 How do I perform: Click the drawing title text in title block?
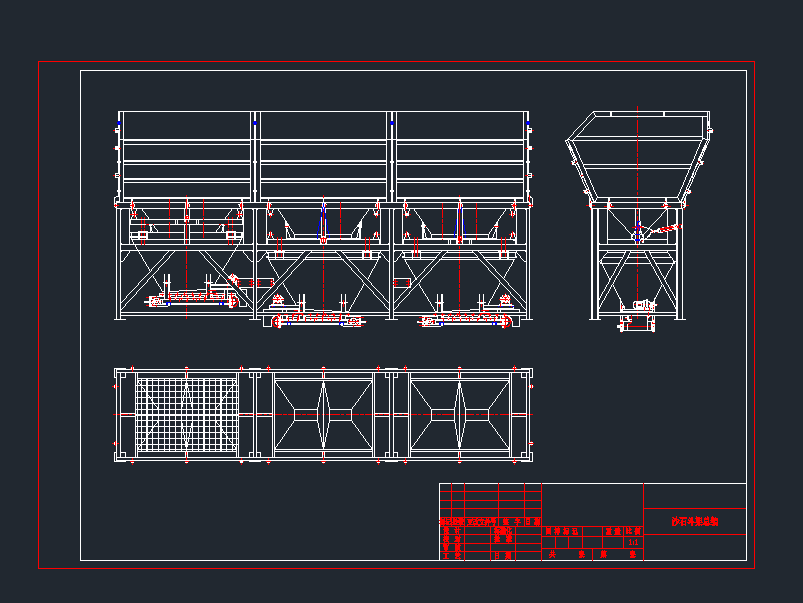pos(695,521)
